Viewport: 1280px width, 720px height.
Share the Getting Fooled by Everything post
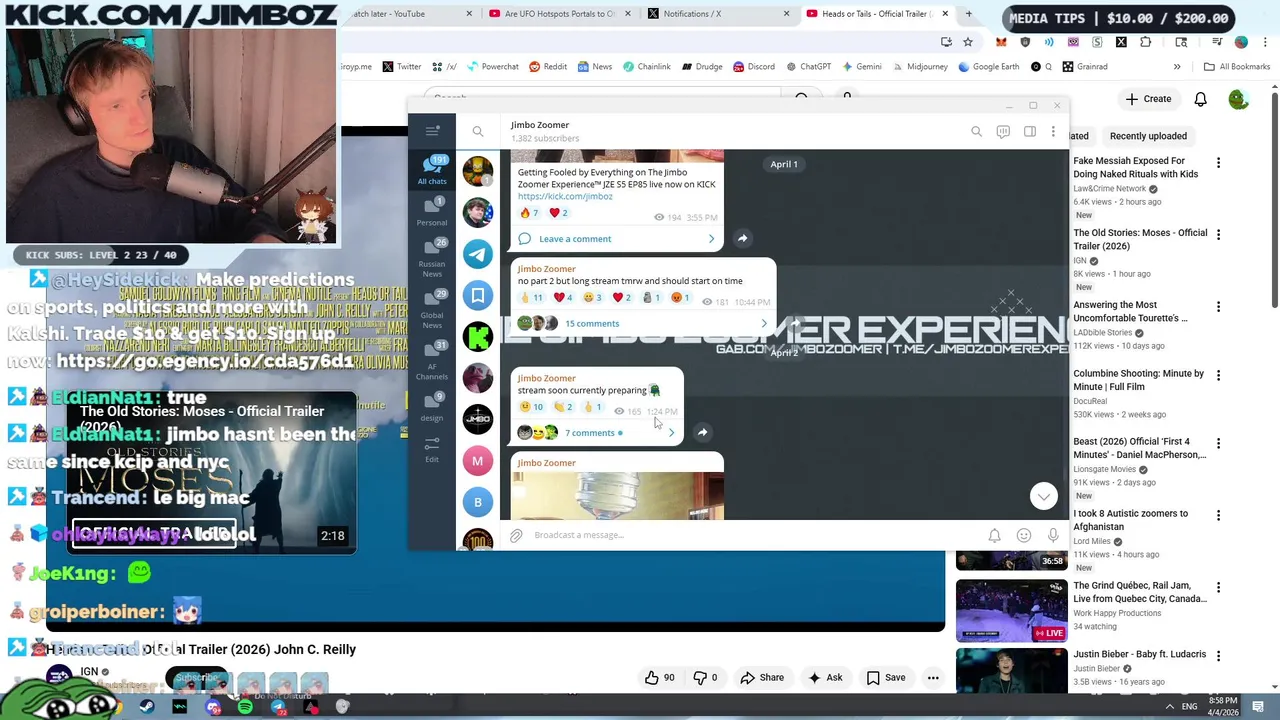click(x=742, y=238)
